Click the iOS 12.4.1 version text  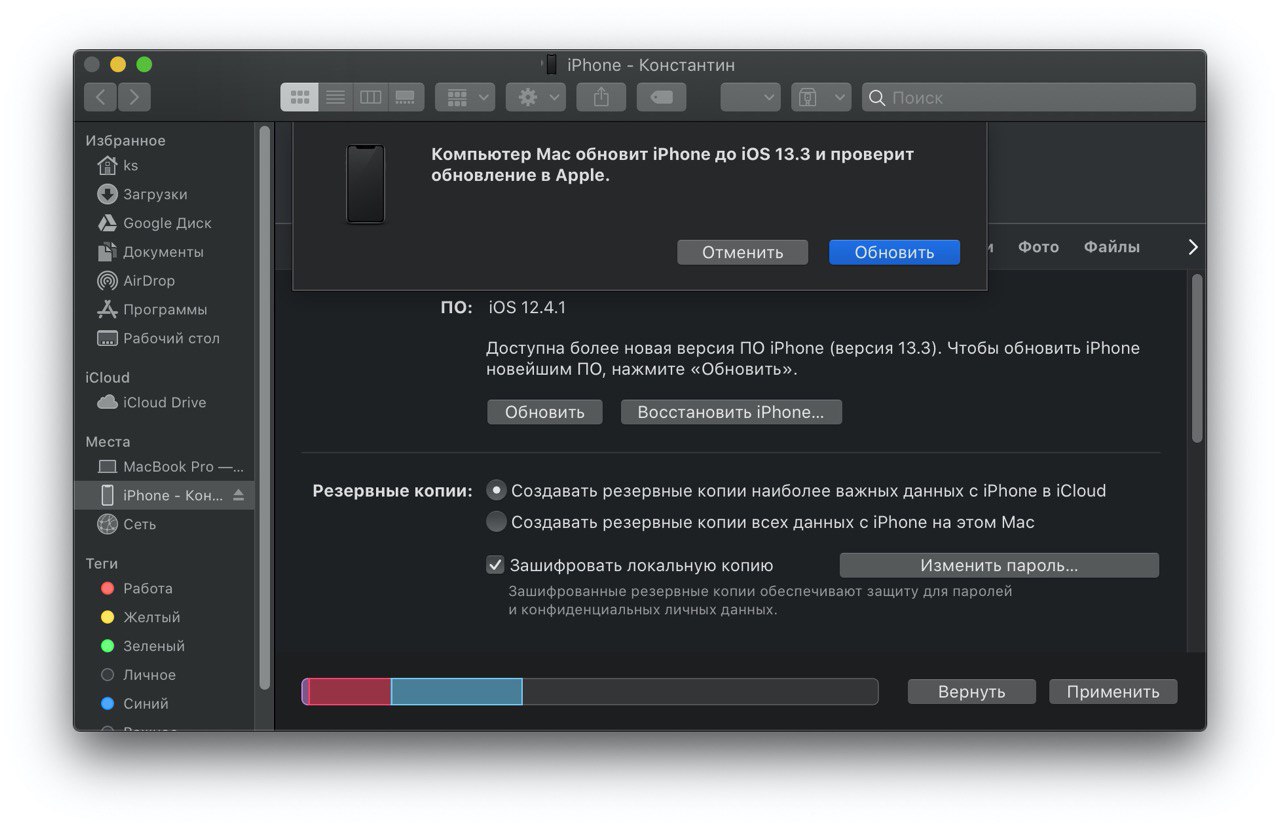527,307
